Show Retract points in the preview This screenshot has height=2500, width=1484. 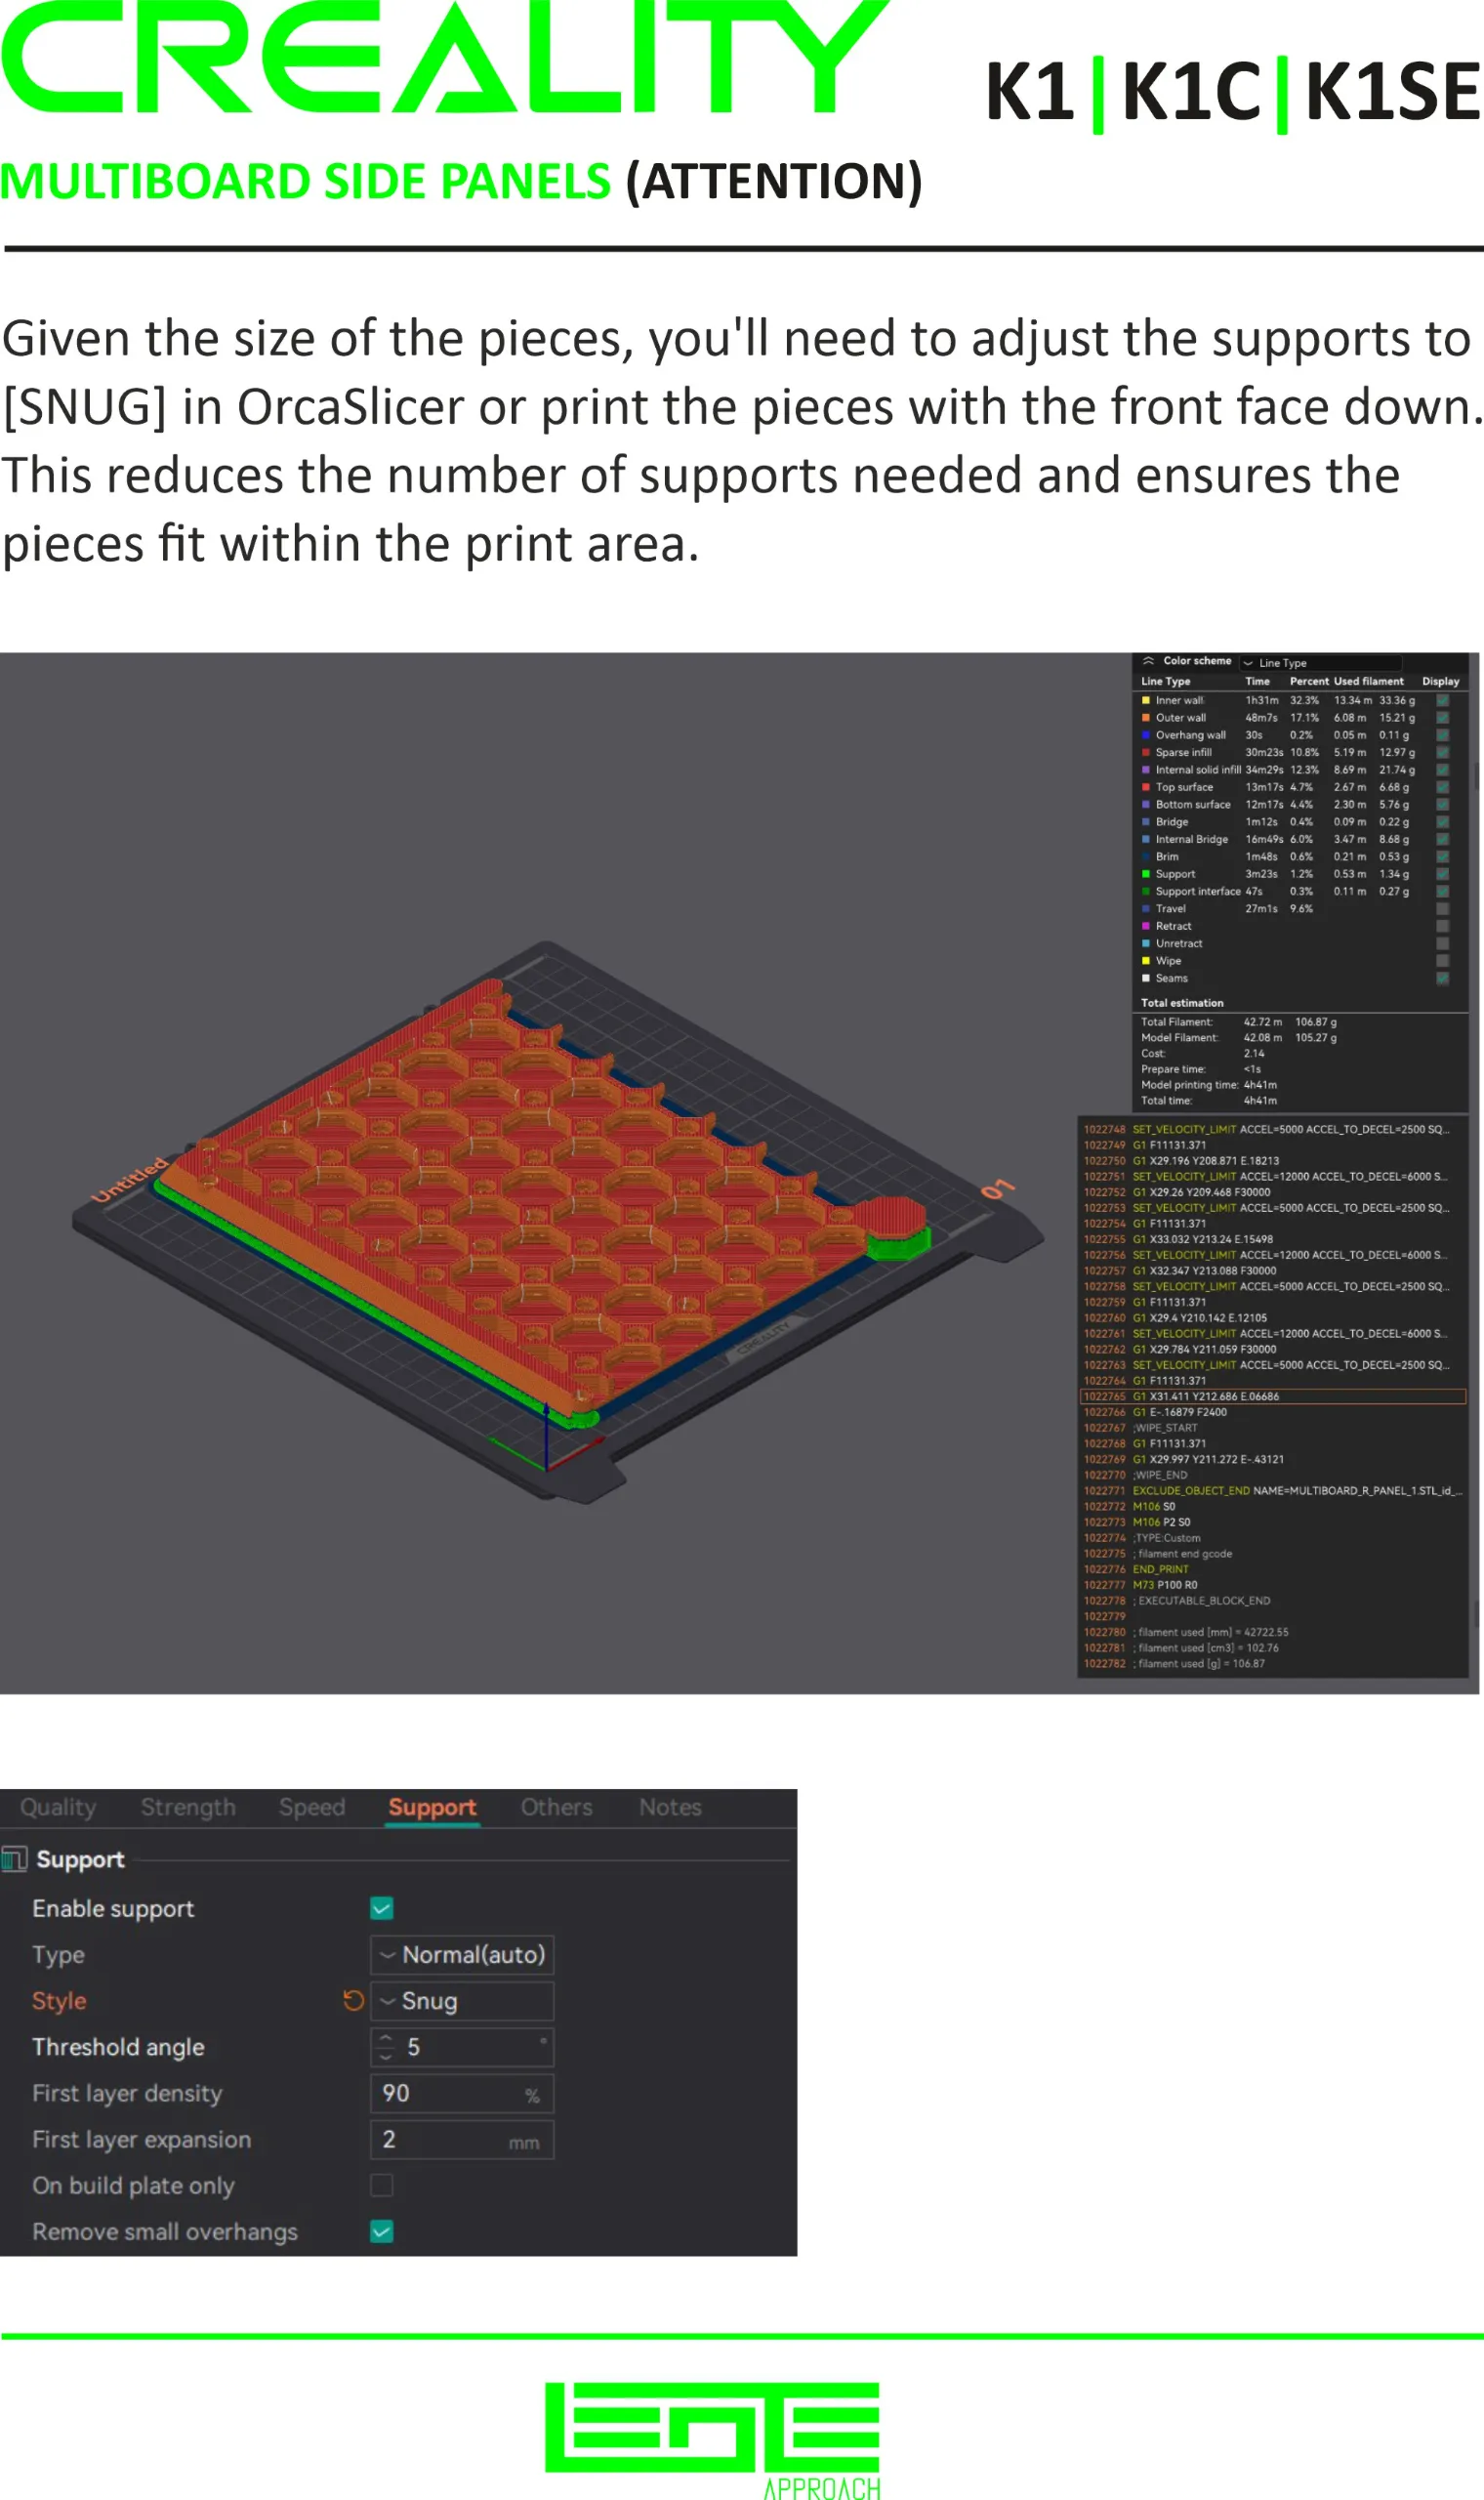(1443, 926)
